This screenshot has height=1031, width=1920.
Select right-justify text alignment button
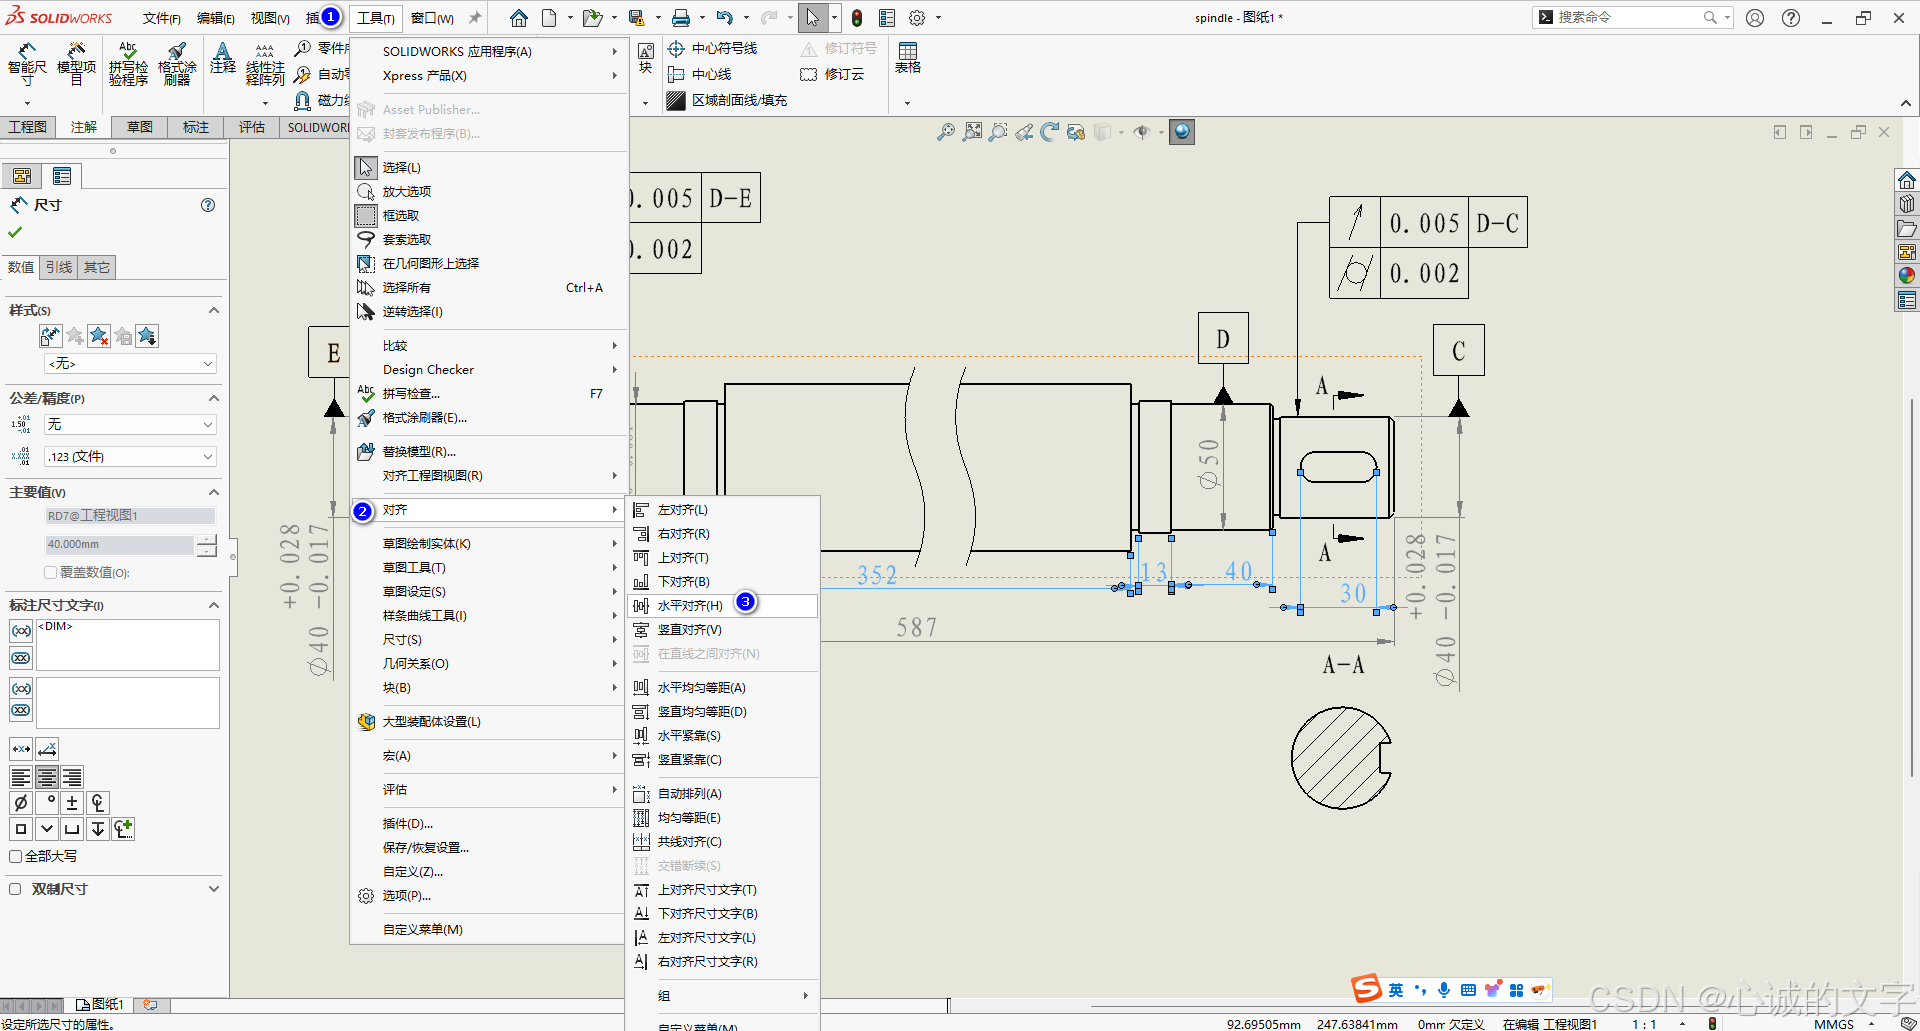point(72,777)
